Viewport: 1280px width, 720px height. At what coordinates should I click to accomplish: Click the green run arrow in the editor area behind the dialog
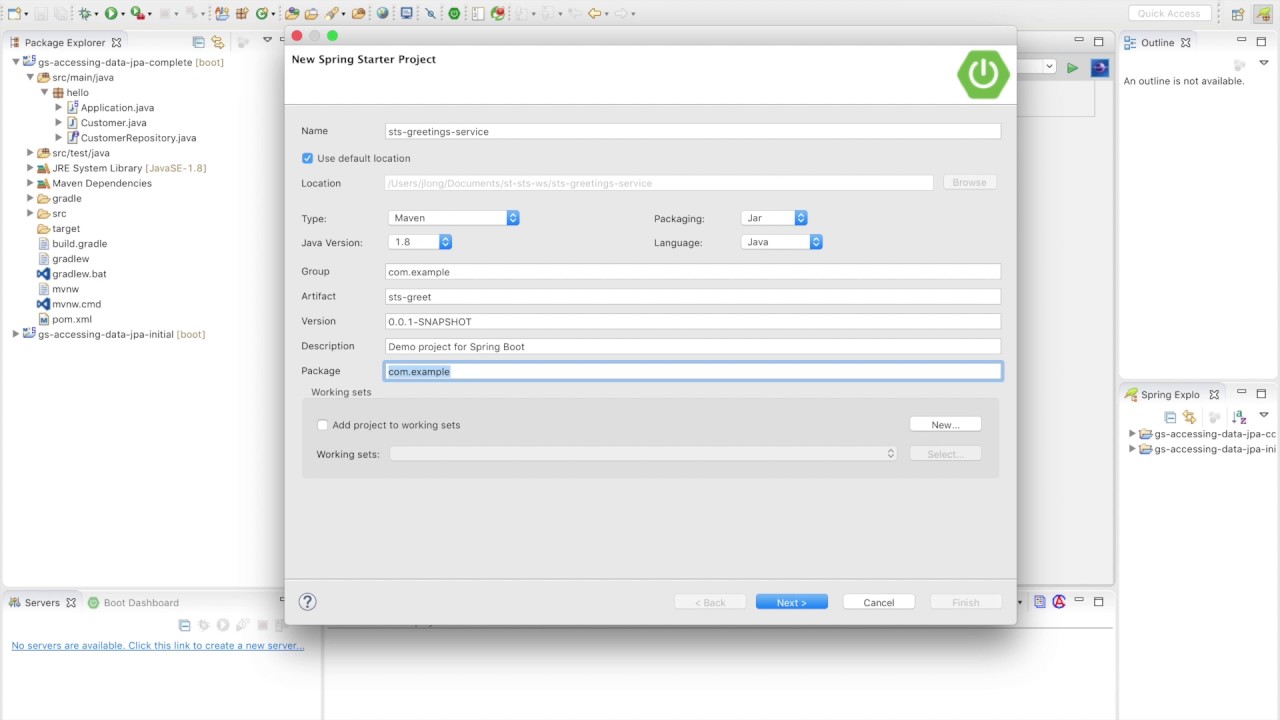click(x=1072, y=67)
